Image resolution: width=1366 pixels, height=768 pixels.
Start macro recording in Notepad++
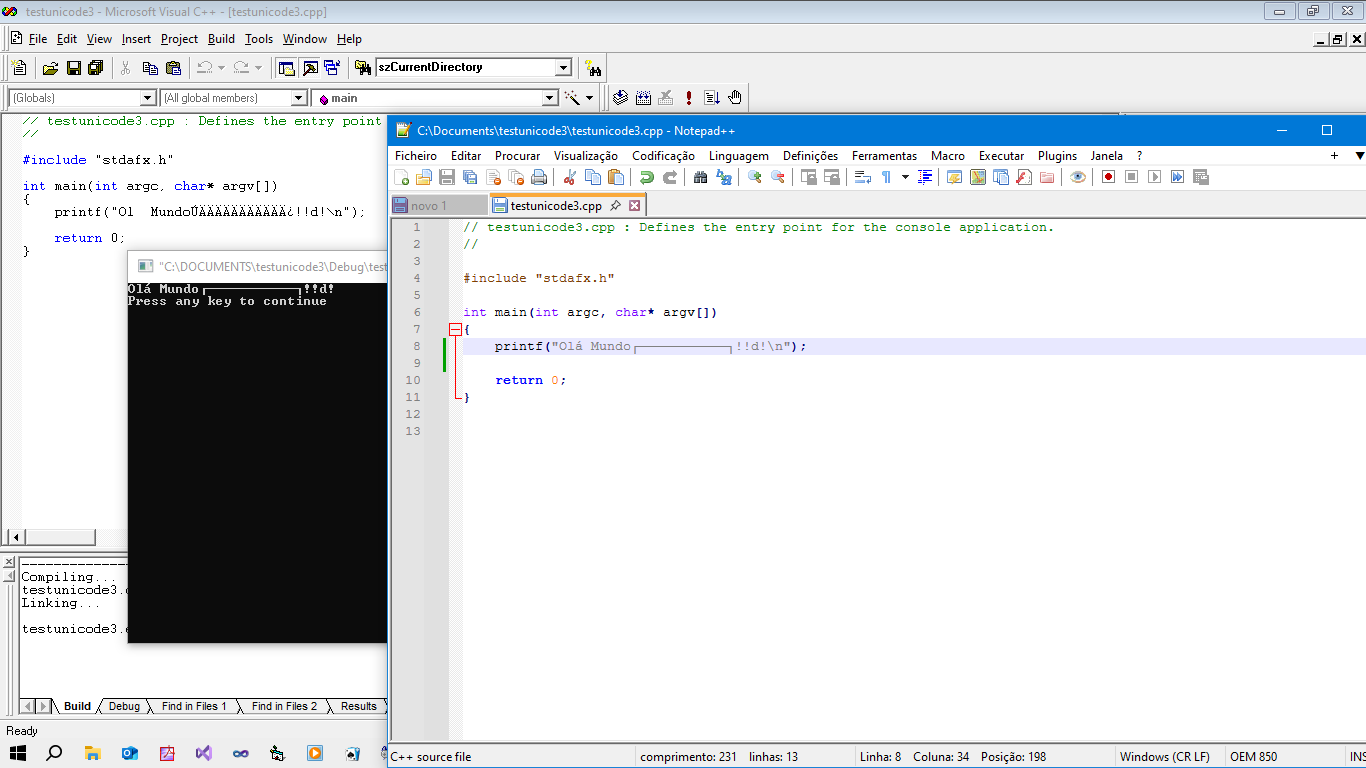click(1108, 177)
